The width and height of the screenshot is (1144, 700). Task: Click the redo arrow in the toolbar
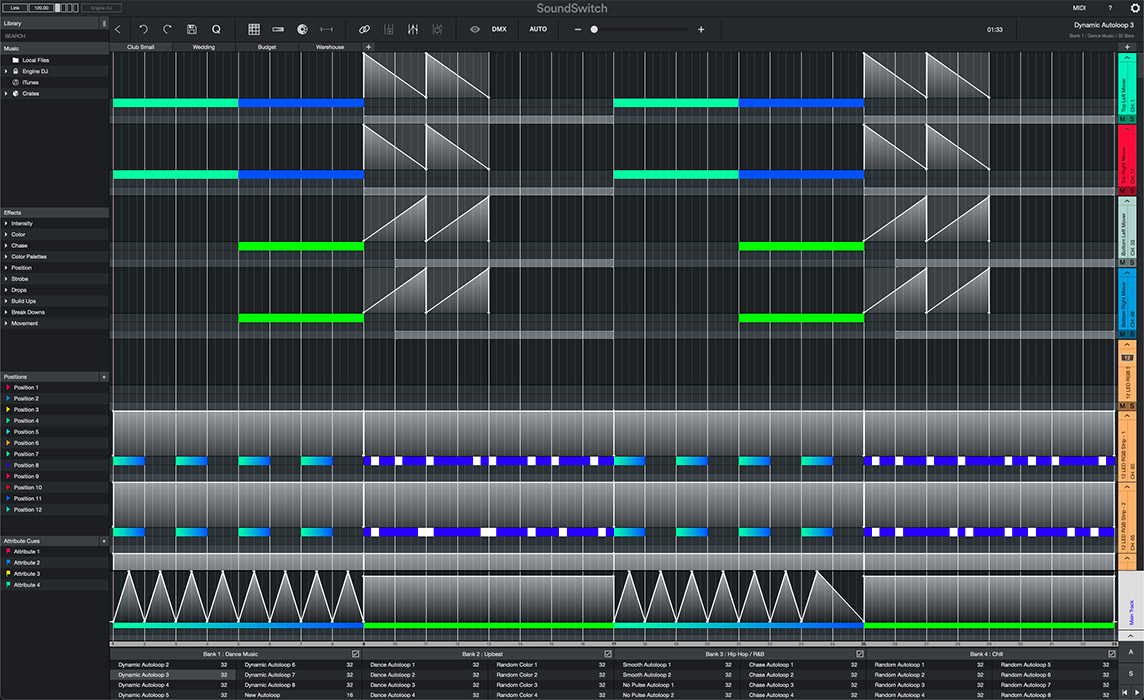[x=167, y=30]
